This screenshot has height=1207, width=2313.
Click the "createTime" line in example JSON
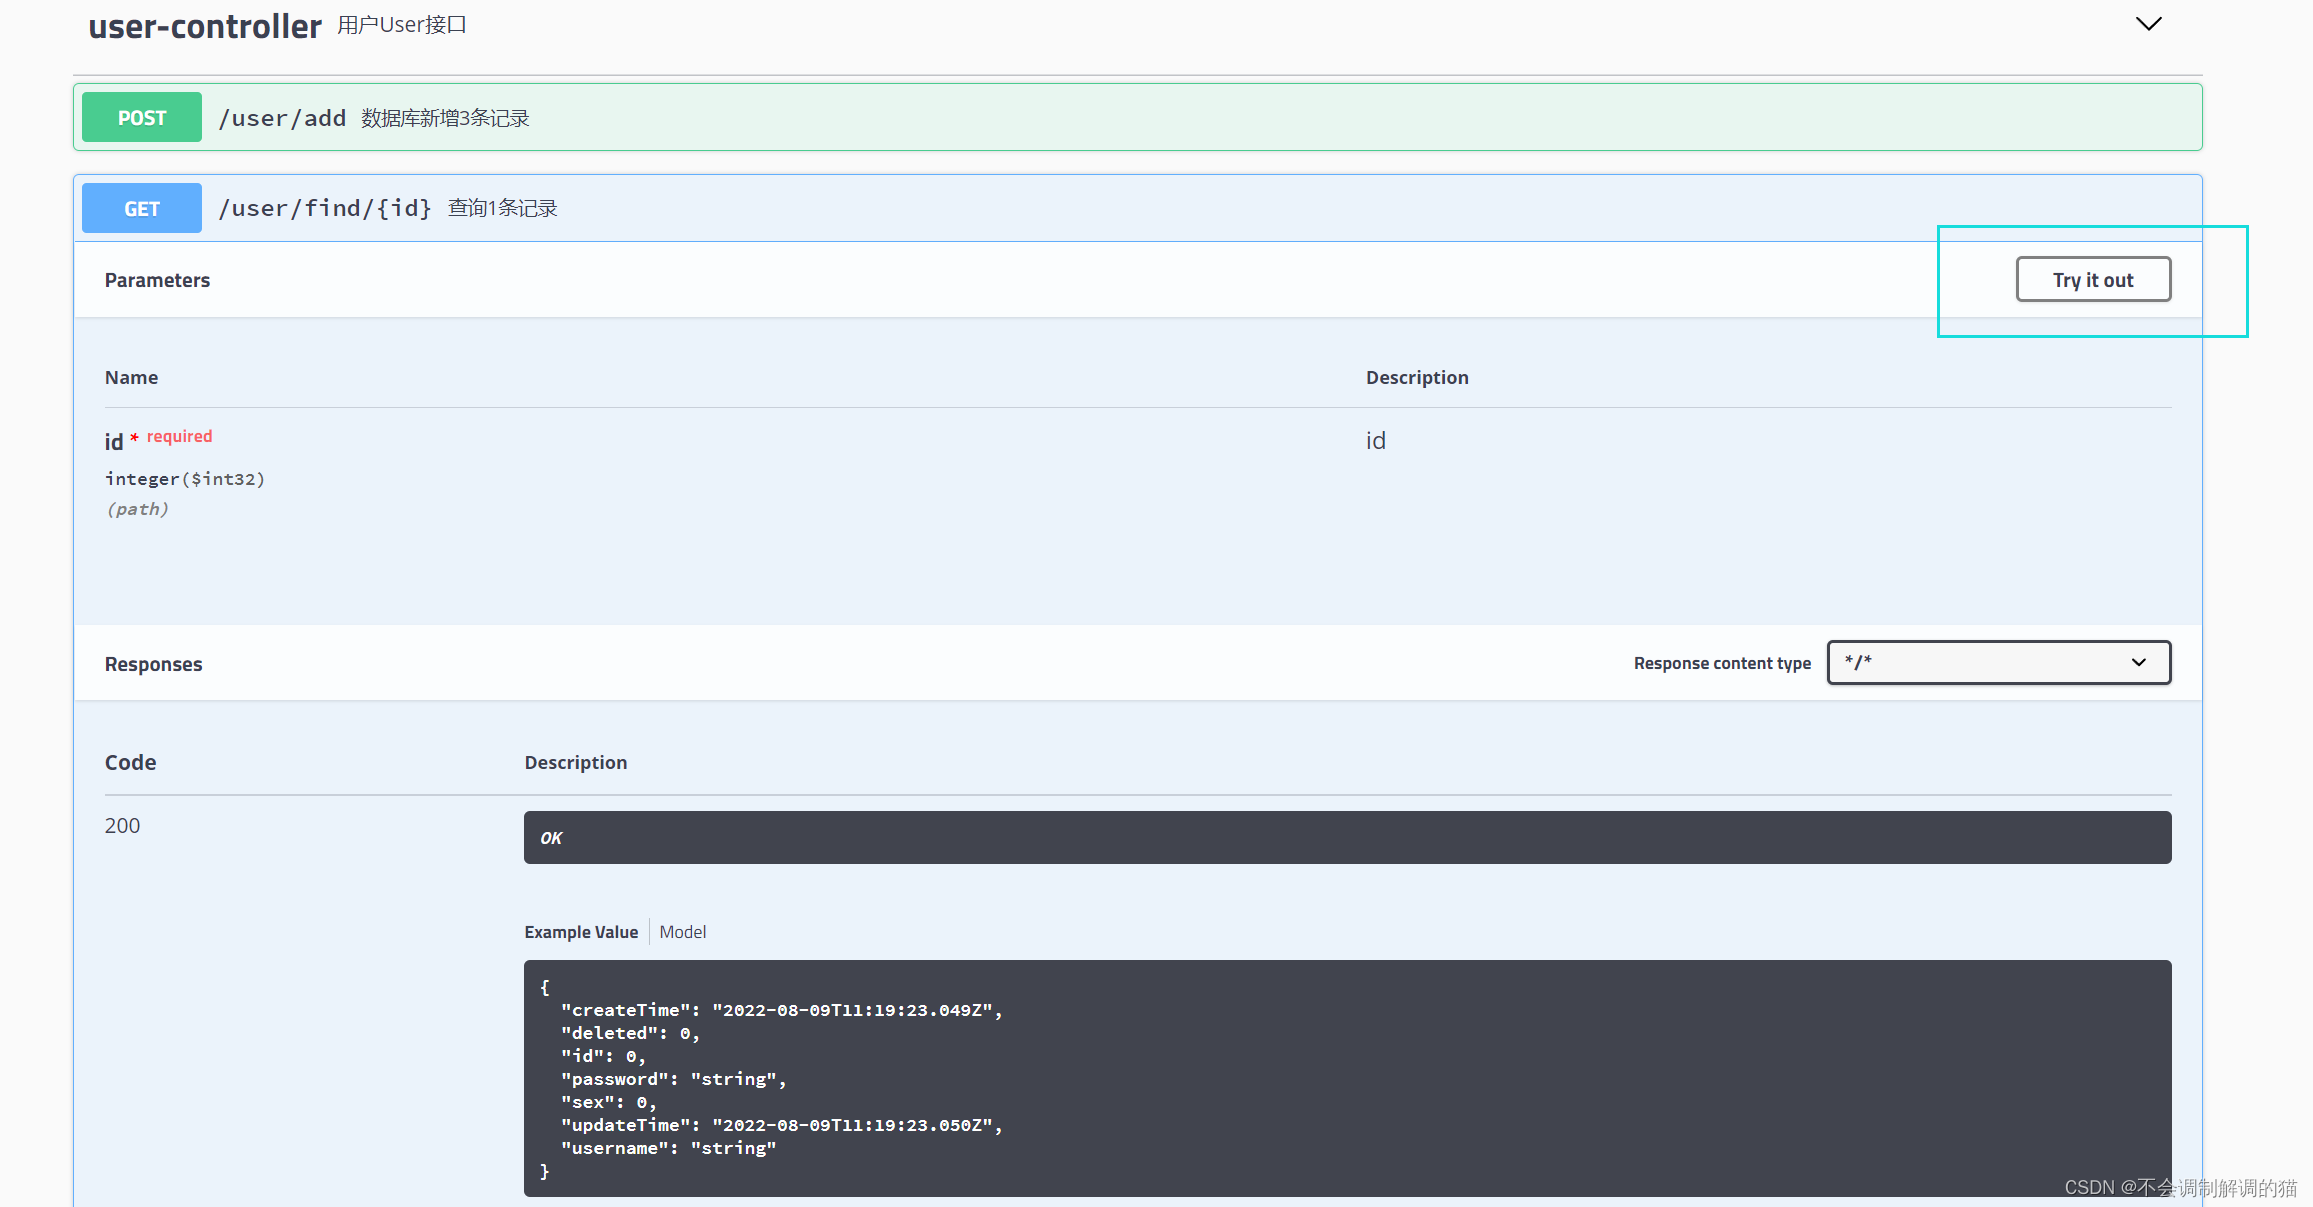(x=782, y=1010)
